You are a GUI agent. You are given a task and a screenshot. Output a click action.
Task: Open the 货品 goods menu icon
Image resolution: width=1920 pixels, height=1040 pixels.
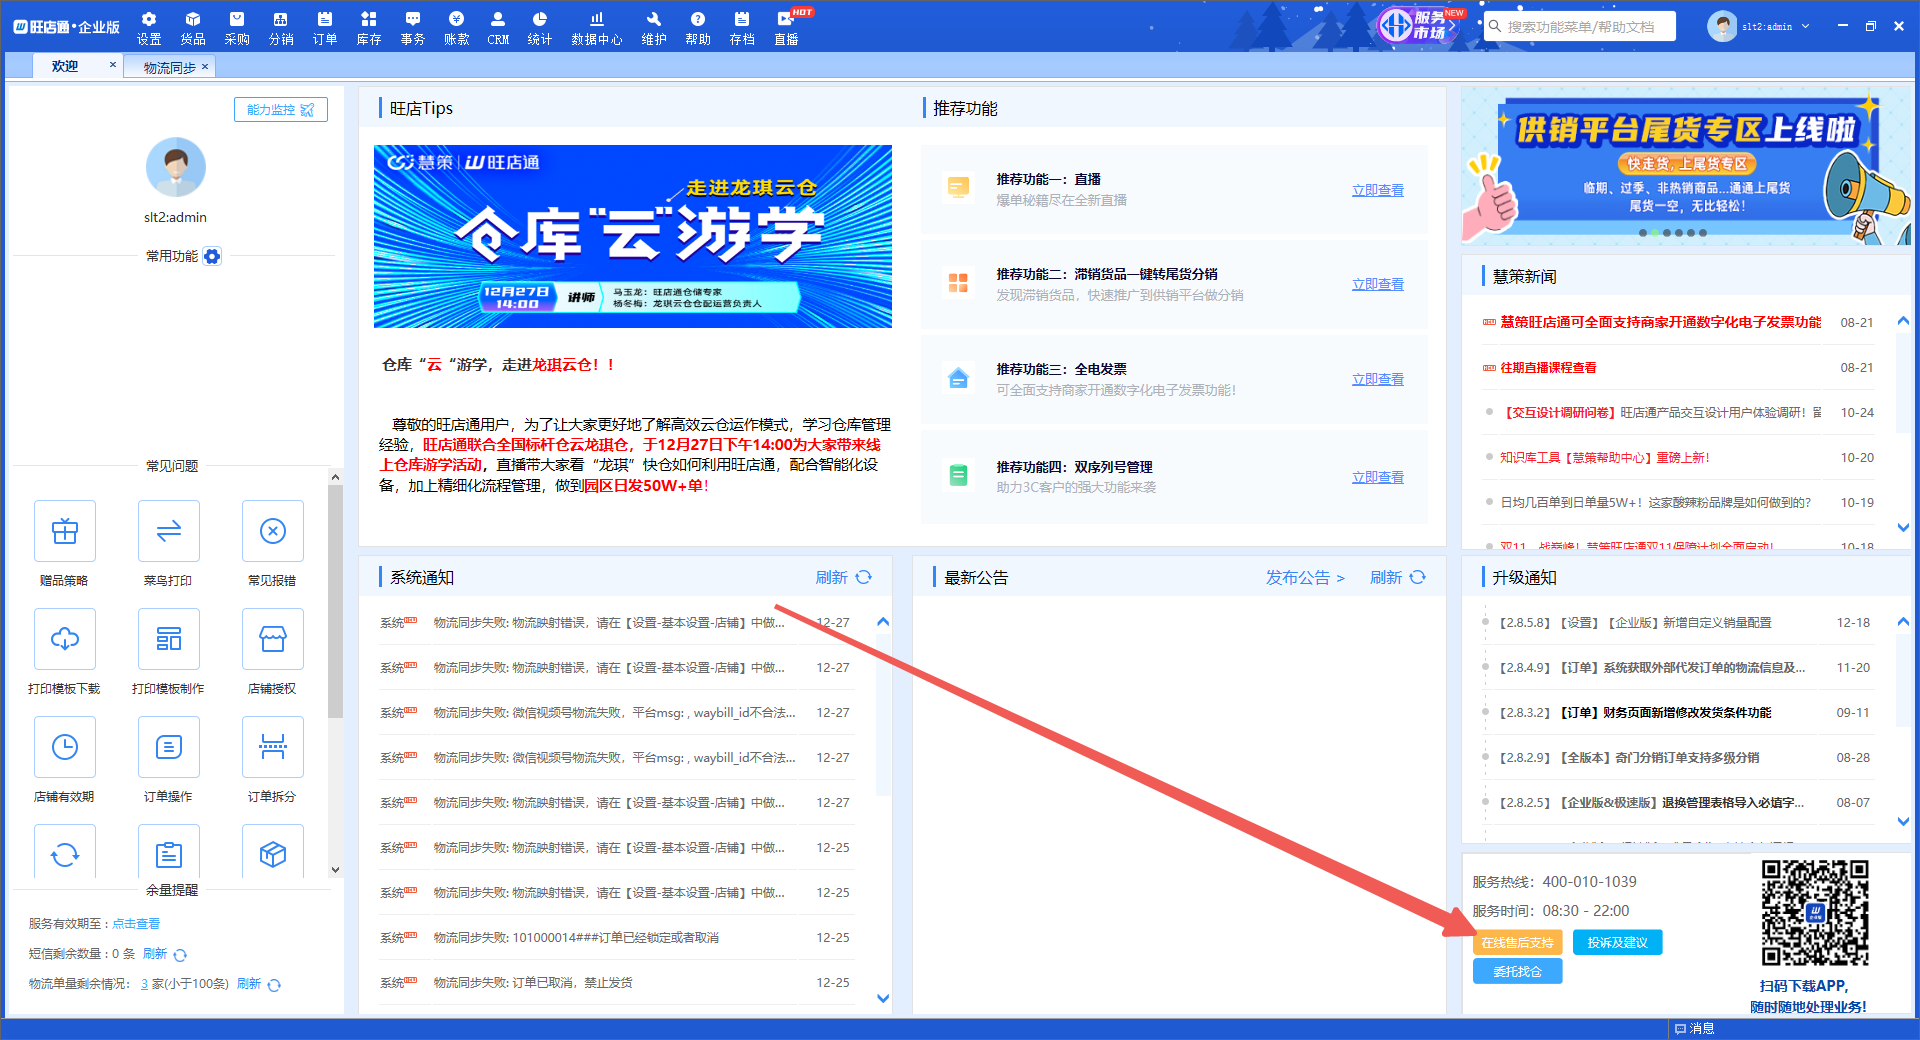coord(193,28)
